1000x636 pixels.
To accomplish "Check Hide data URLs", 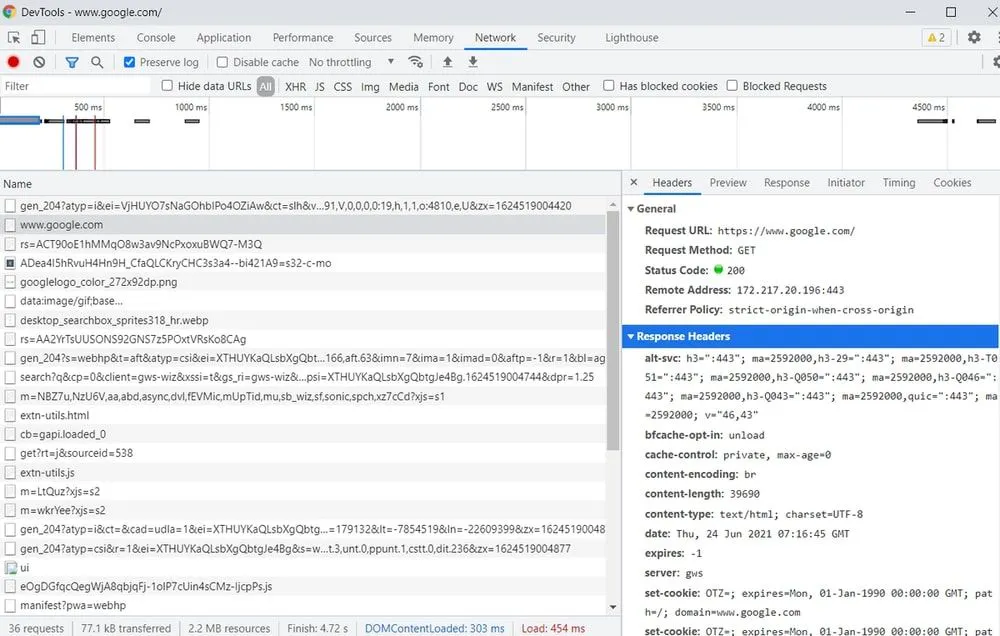I will [x=167, y=86].
